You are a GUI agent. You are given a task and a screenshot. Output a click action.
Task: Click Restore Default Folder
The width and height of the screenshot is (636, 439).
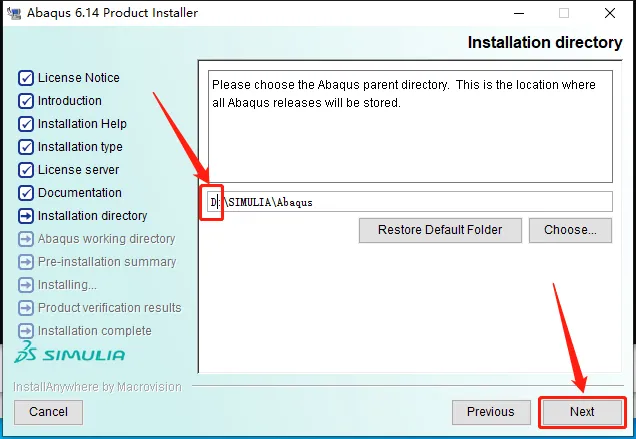(x=440, y=230)
